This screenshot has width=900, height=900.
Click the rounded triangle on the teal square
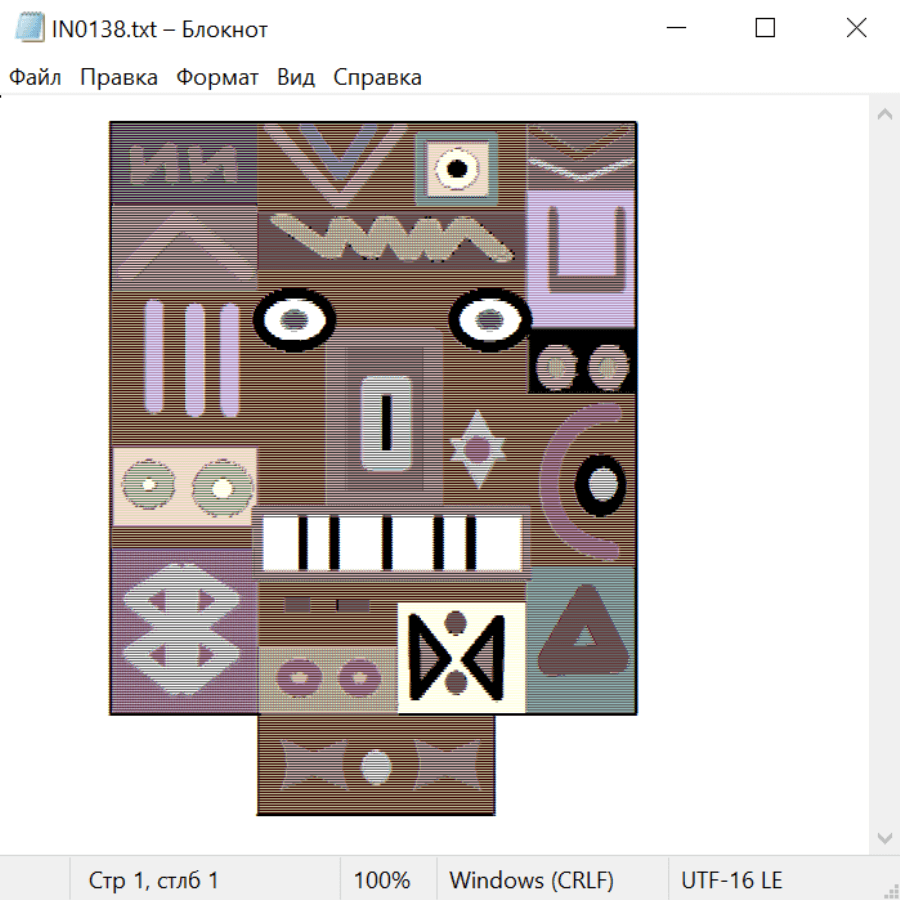click(x=583, y=634)
